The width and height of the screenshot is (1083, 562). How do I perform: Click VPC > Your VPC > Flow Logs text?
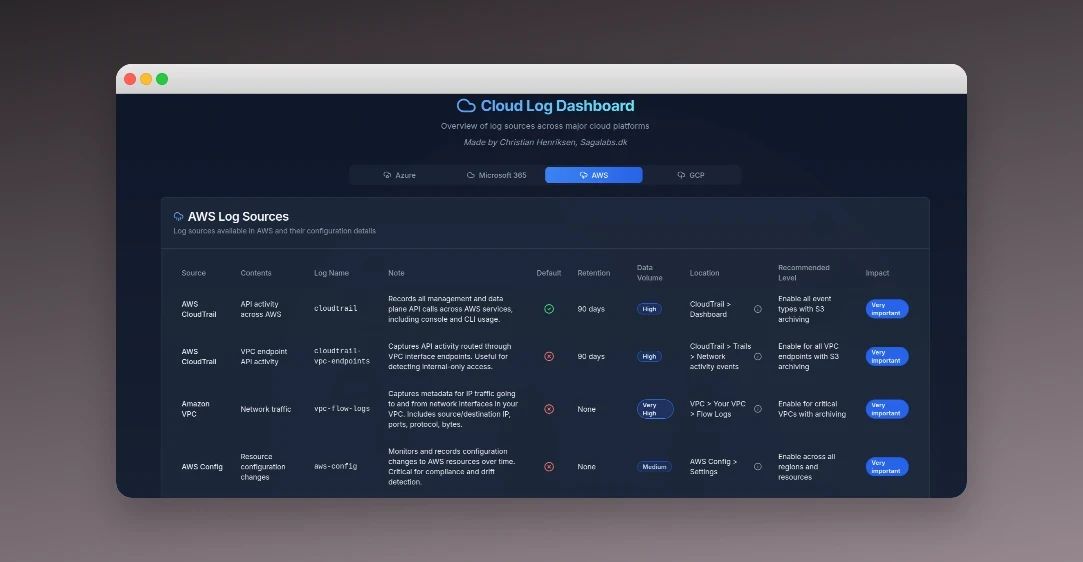coord(718,409)
